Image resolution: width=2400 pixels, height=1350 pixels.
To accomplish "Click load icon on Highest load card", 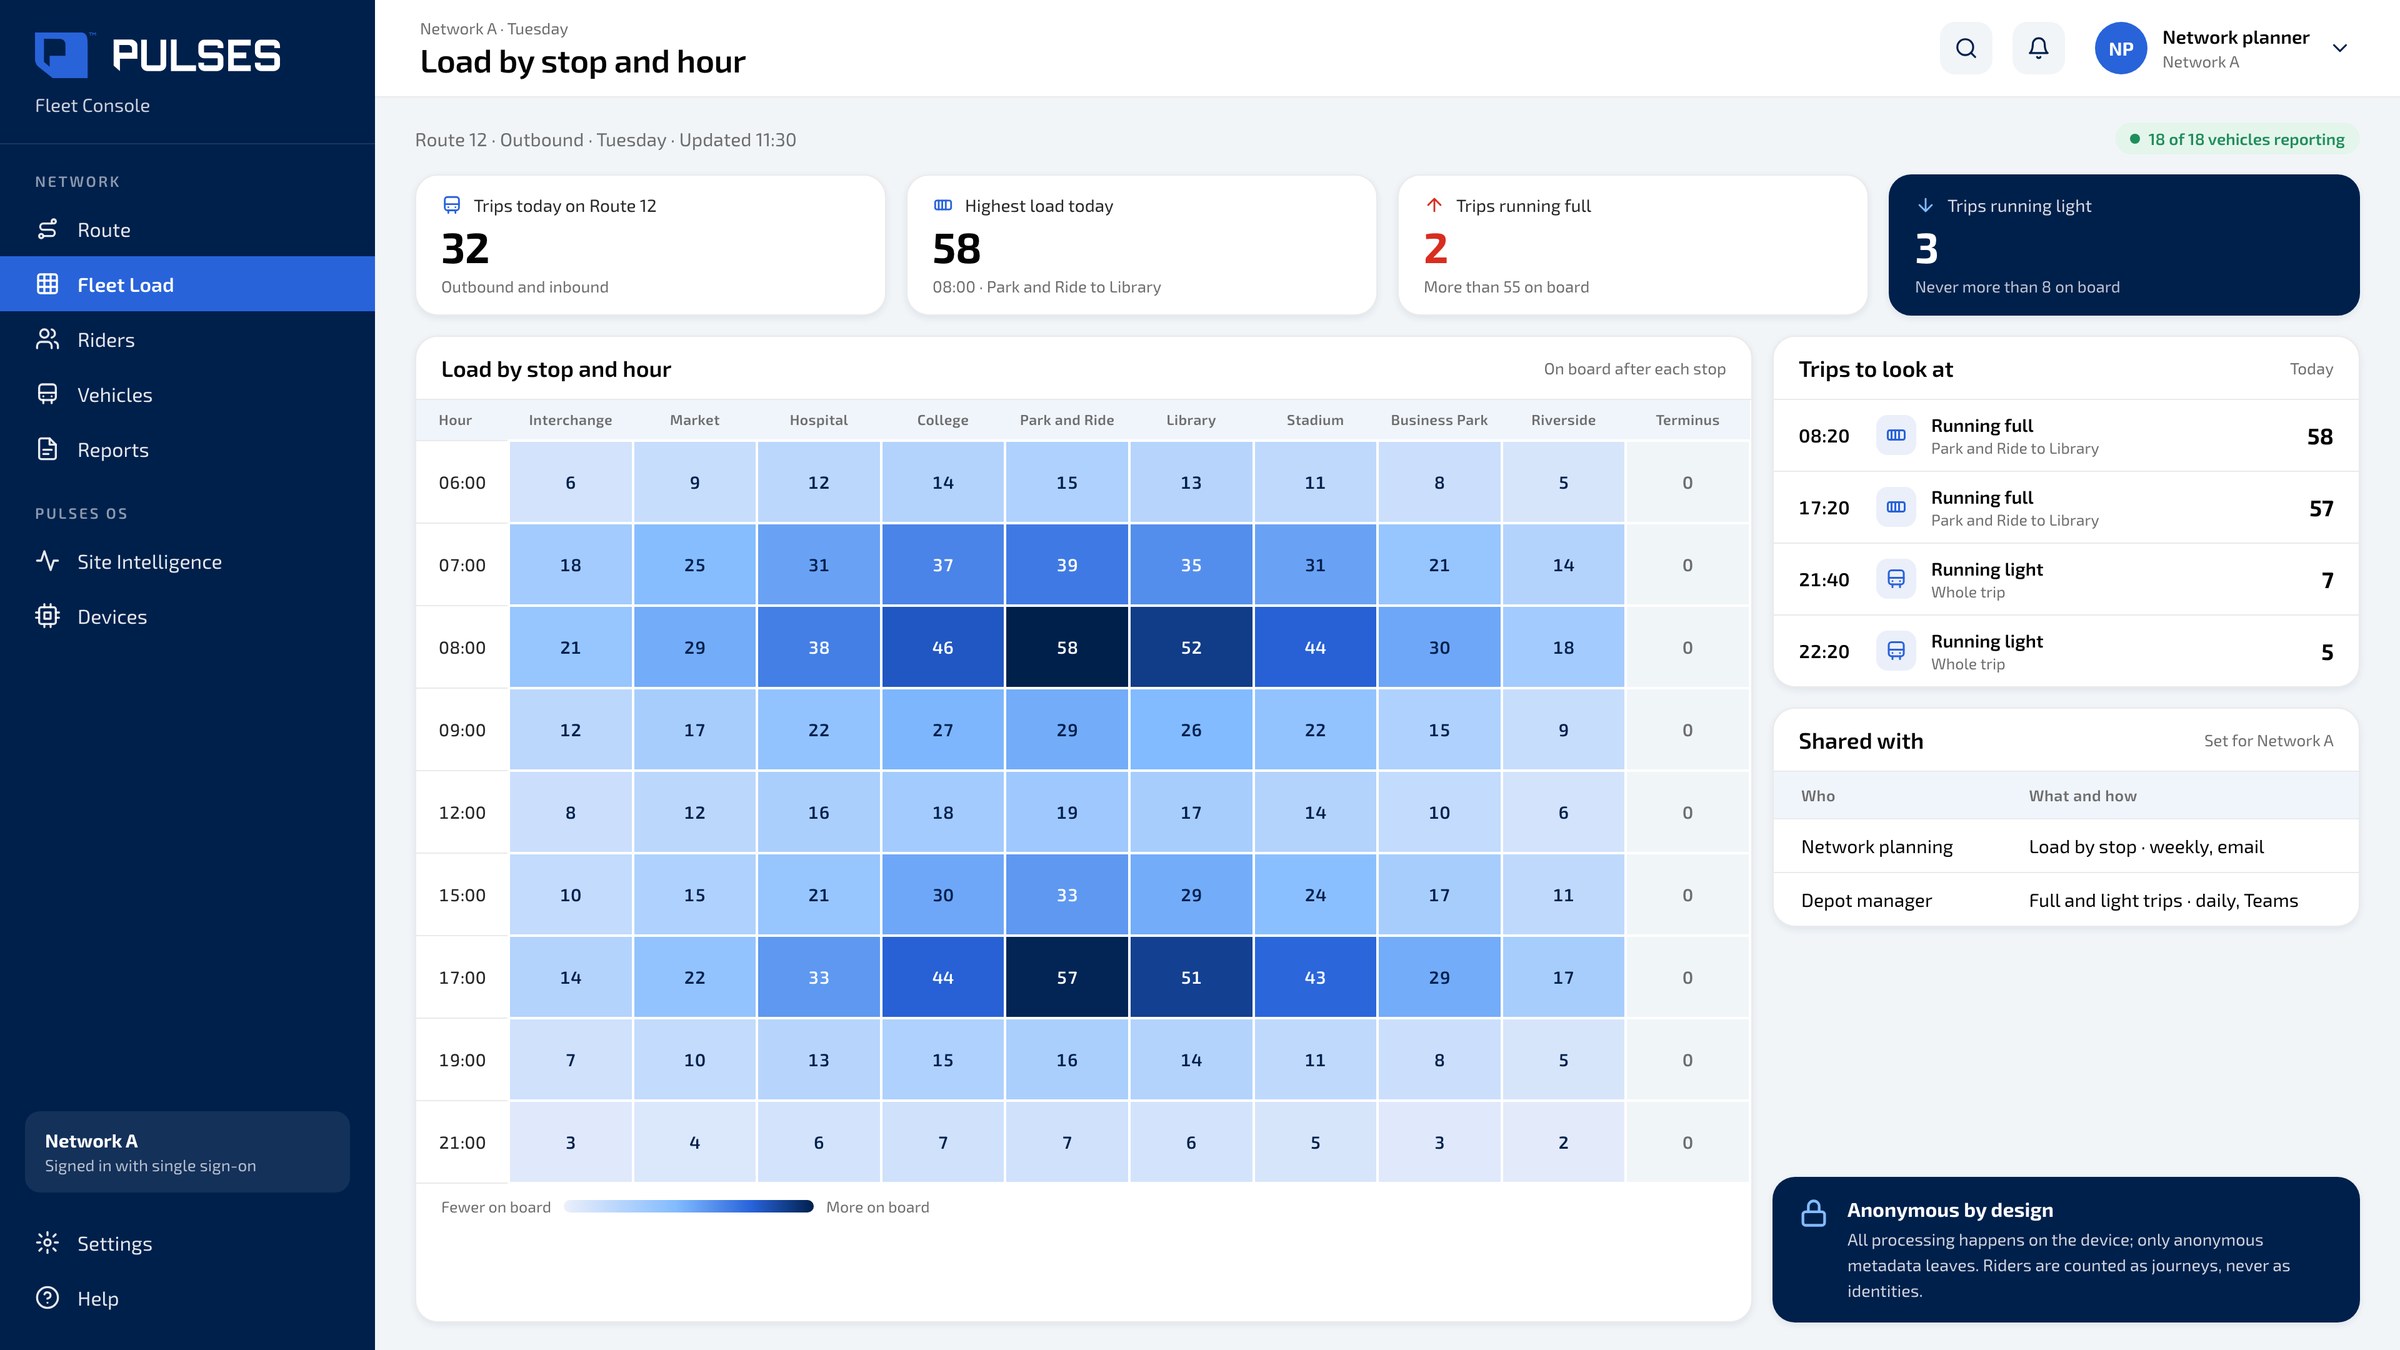I will 943,205.
